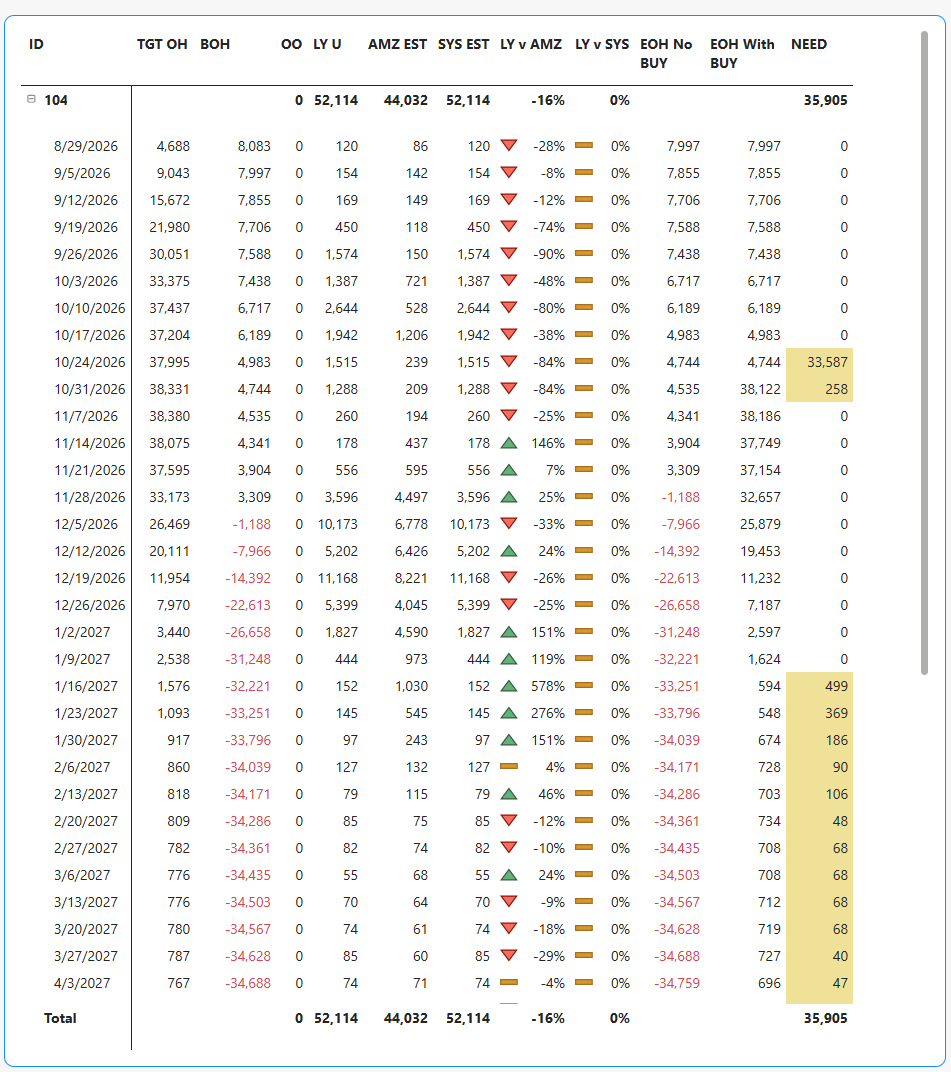
Task: Sort by BOH column header
Action: click(215, 44)
